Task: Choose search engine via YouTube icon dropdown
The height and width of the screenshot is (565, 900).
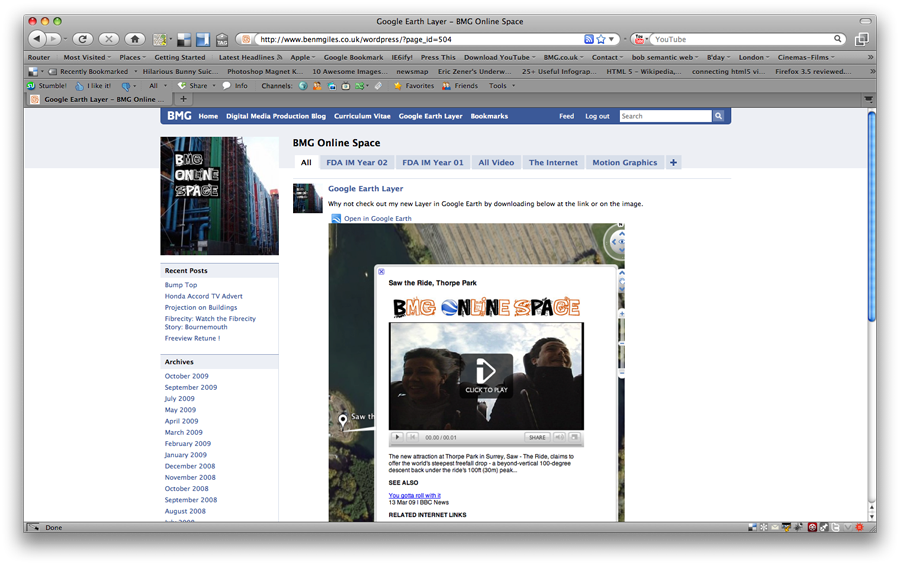Action: tap(640, 39)
